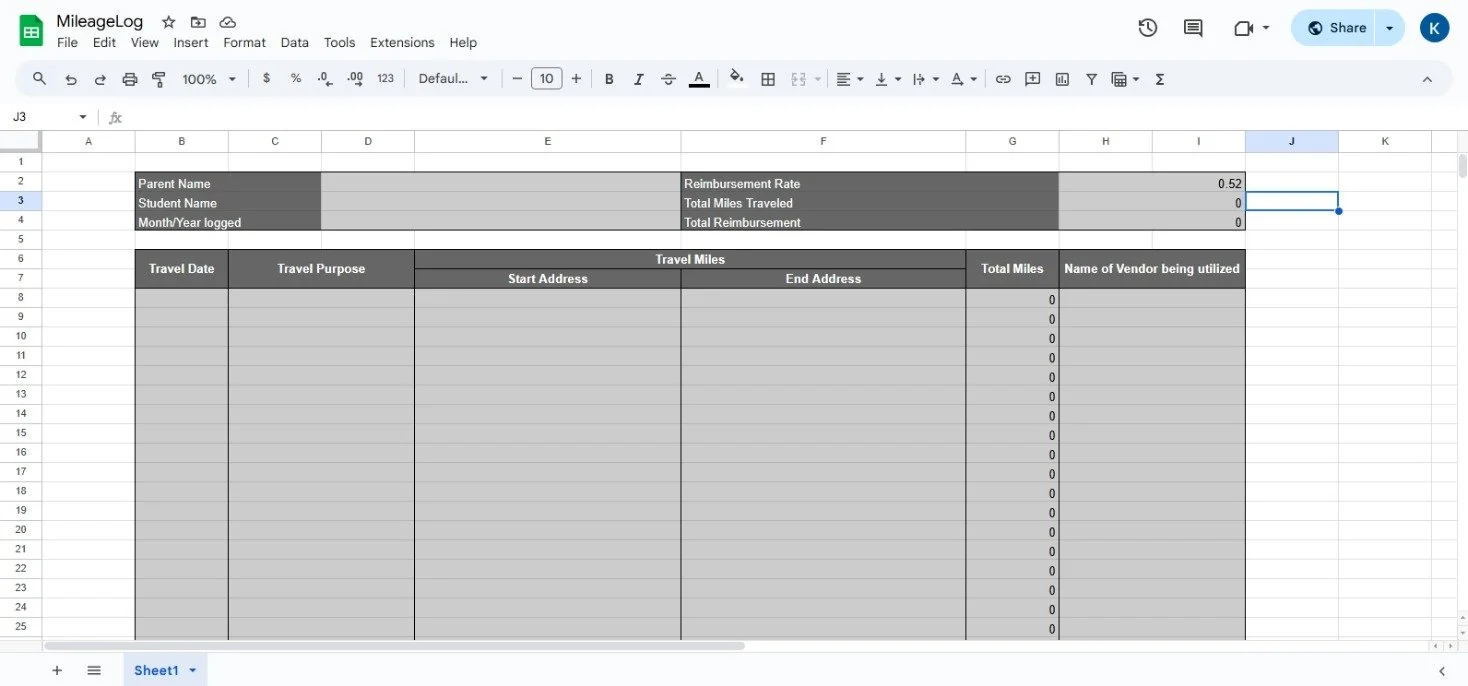The image size is (1468, 686).
Task: Increase decimal places
Action: pyautogui.click(x=355, y=78)
